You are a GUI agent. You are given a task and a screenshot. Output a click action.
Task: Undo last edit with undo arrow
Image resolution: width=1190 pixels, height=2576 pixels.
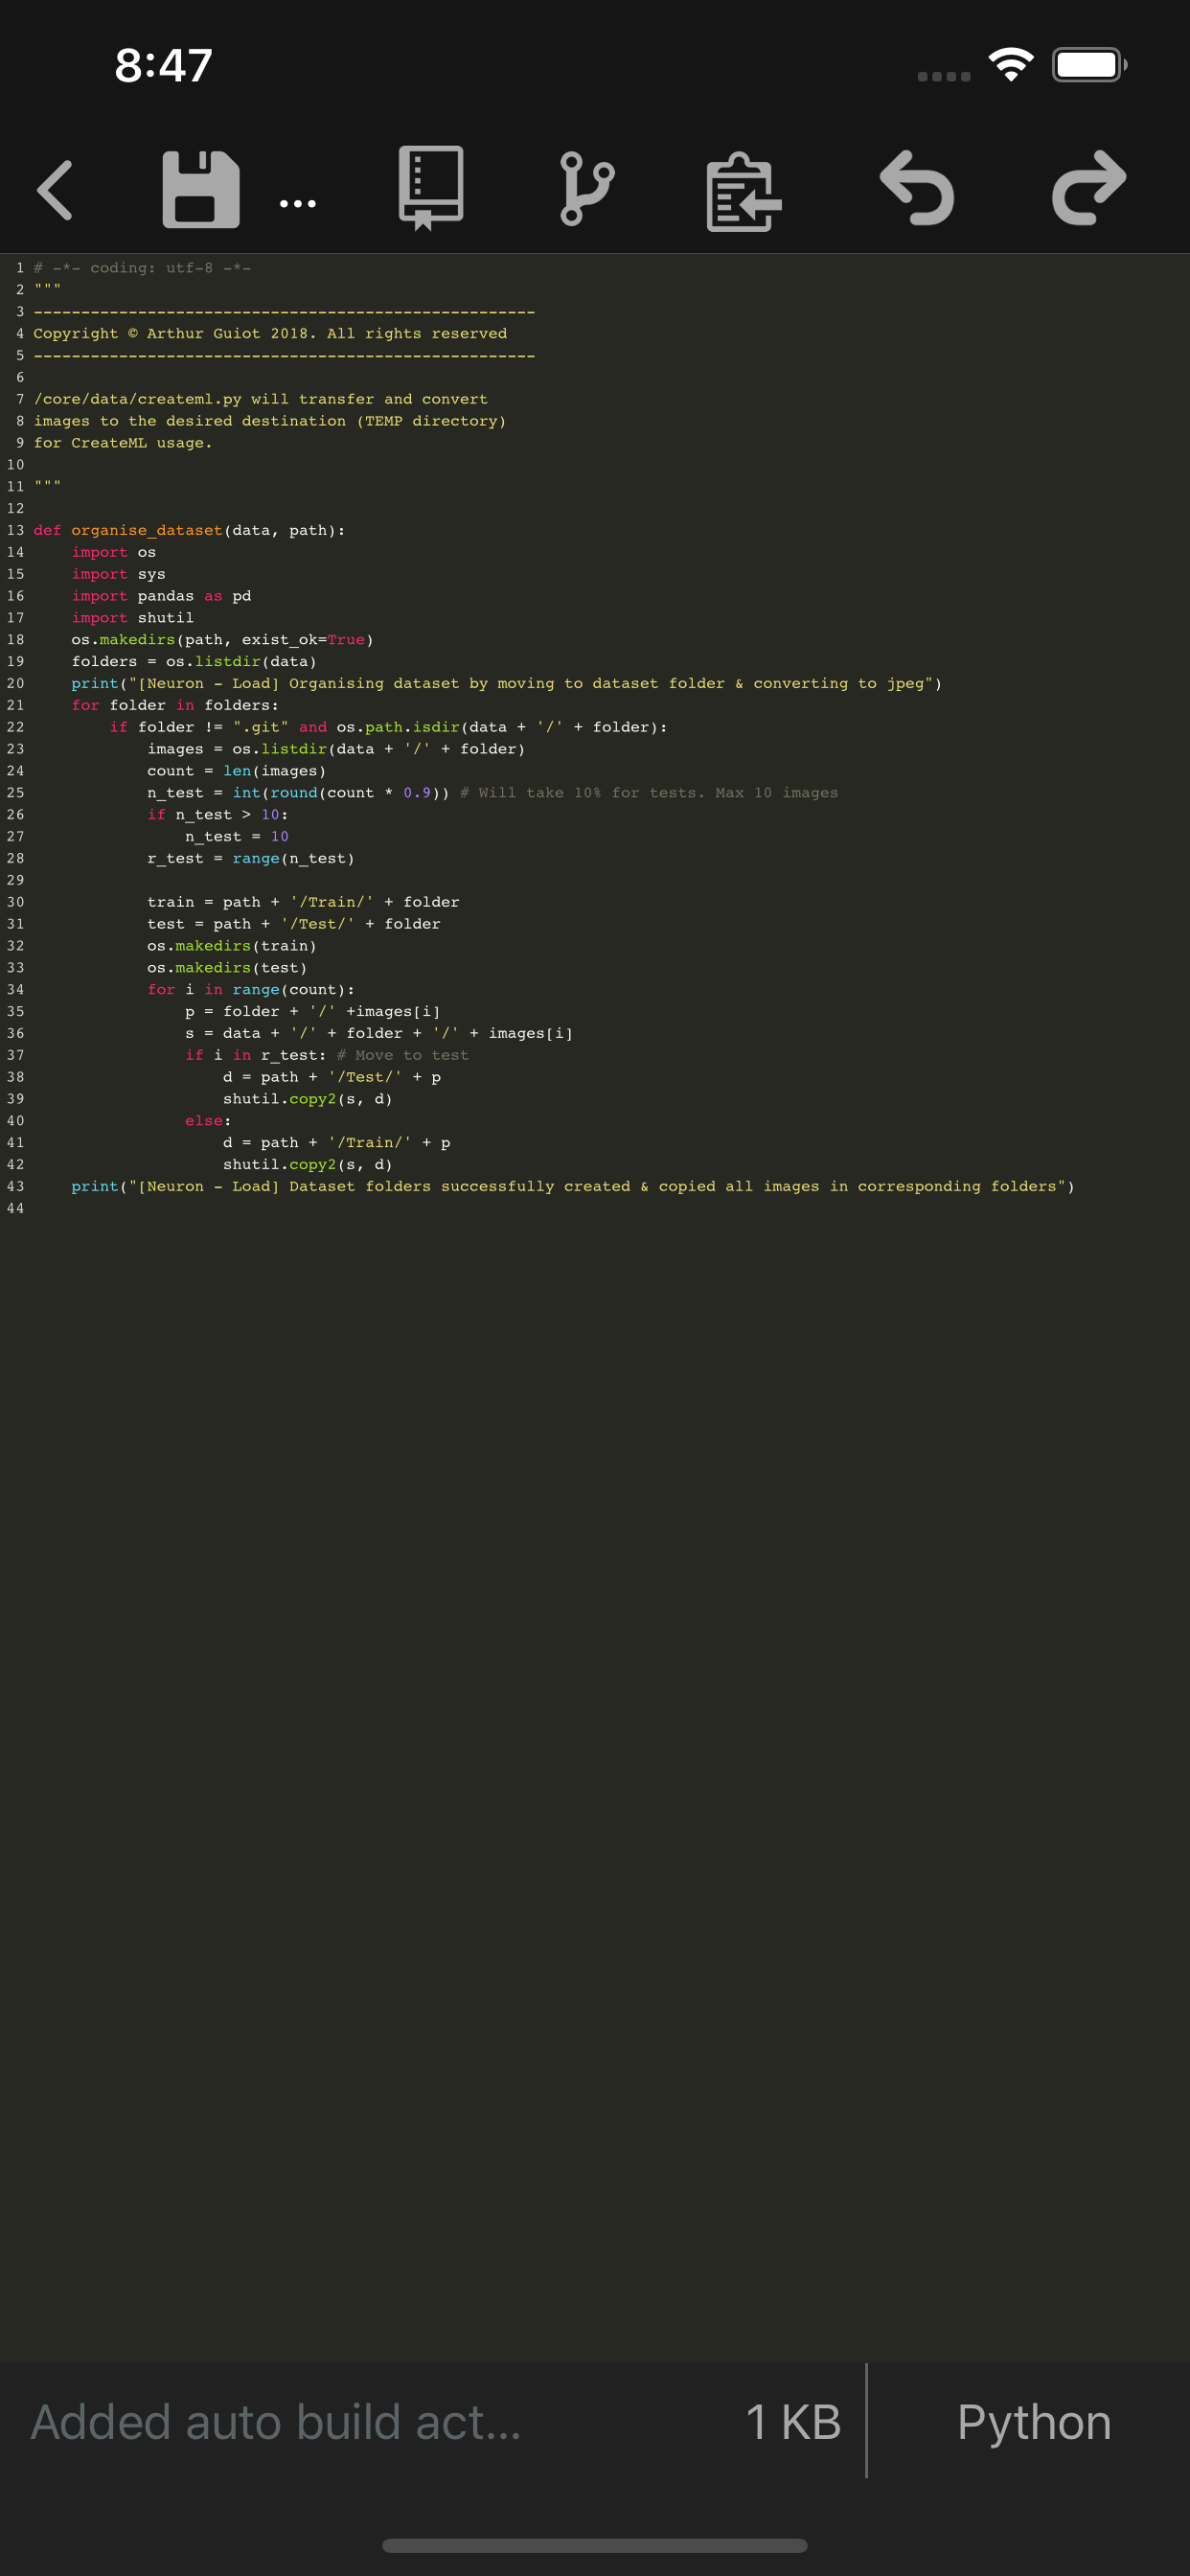point(917,188)
